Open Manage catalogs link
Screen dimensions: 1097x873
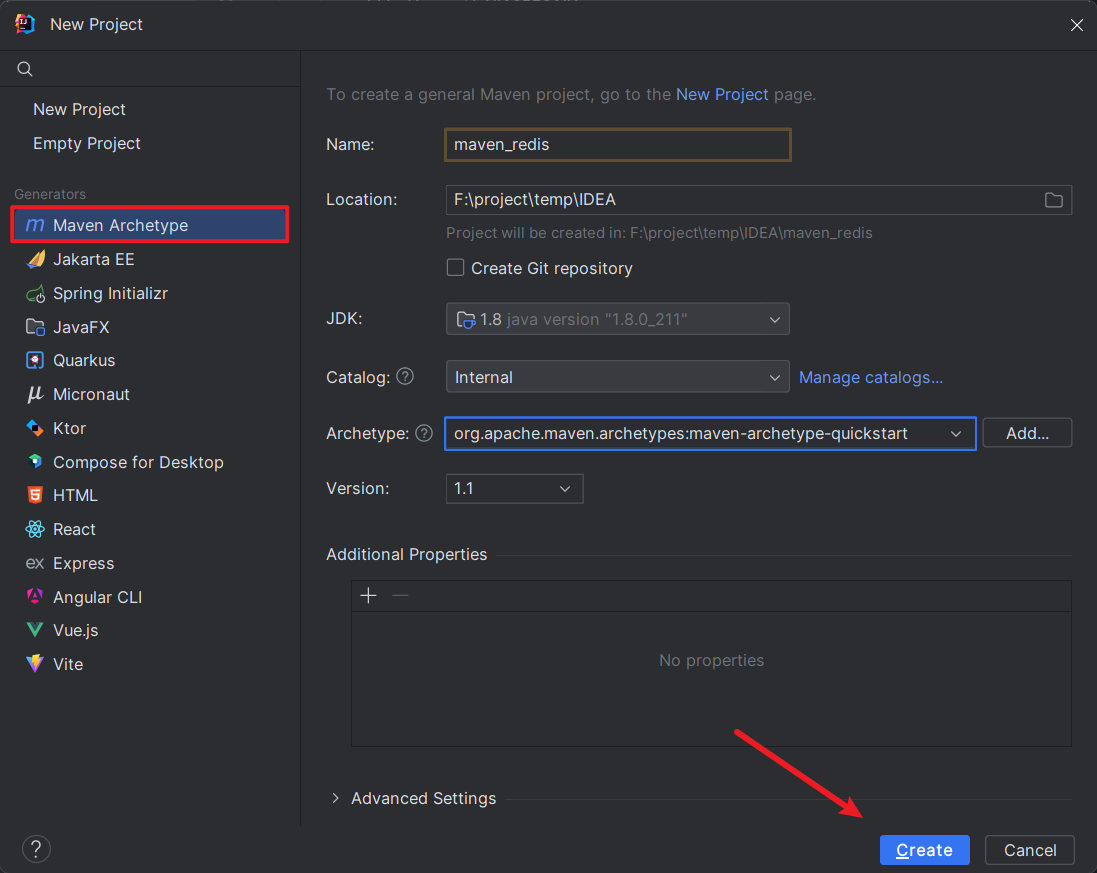pyautogui.click(x=871, y=377)
